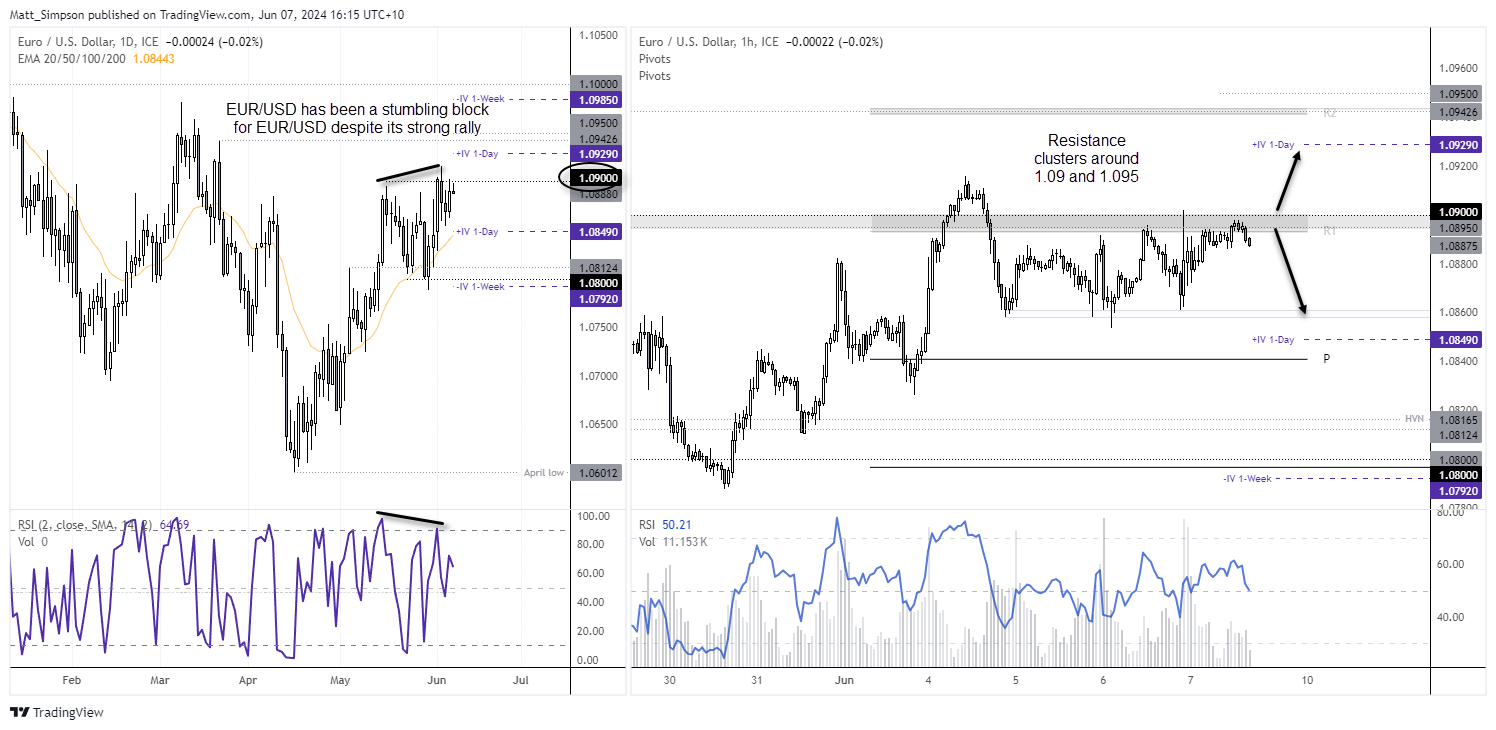The width and height of the screenshot is (1496, 730).
Task: Click the 1.06012 price label
Action: (x=595, y=473)
